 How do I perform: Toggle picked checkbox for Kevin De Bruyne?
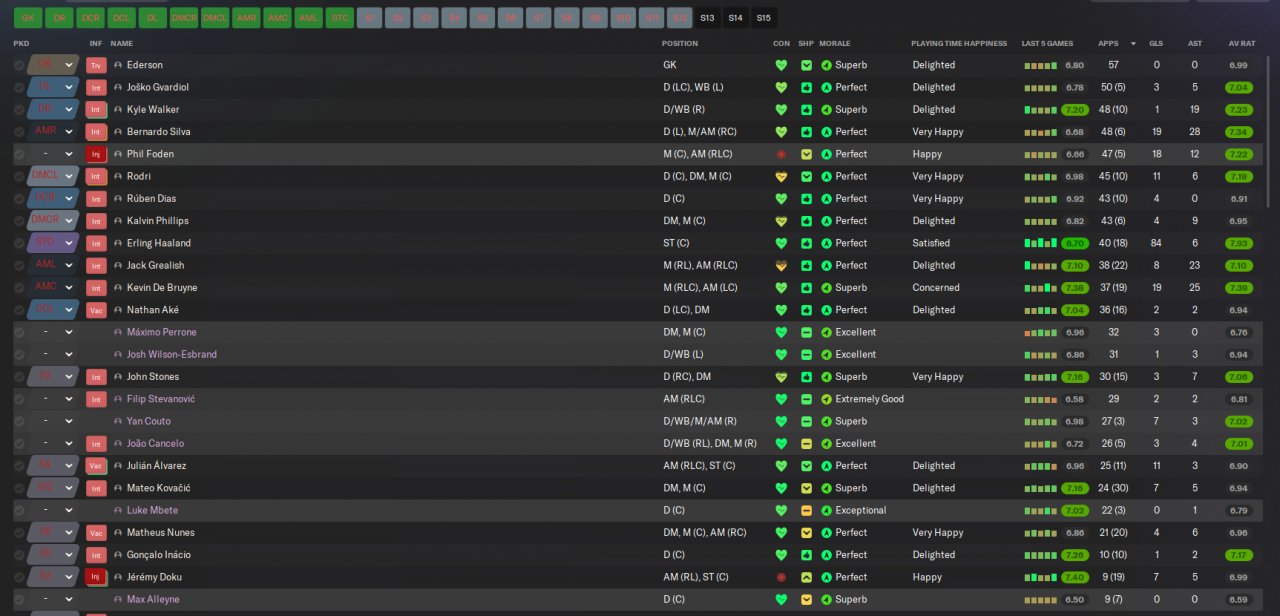coord(19,288)
